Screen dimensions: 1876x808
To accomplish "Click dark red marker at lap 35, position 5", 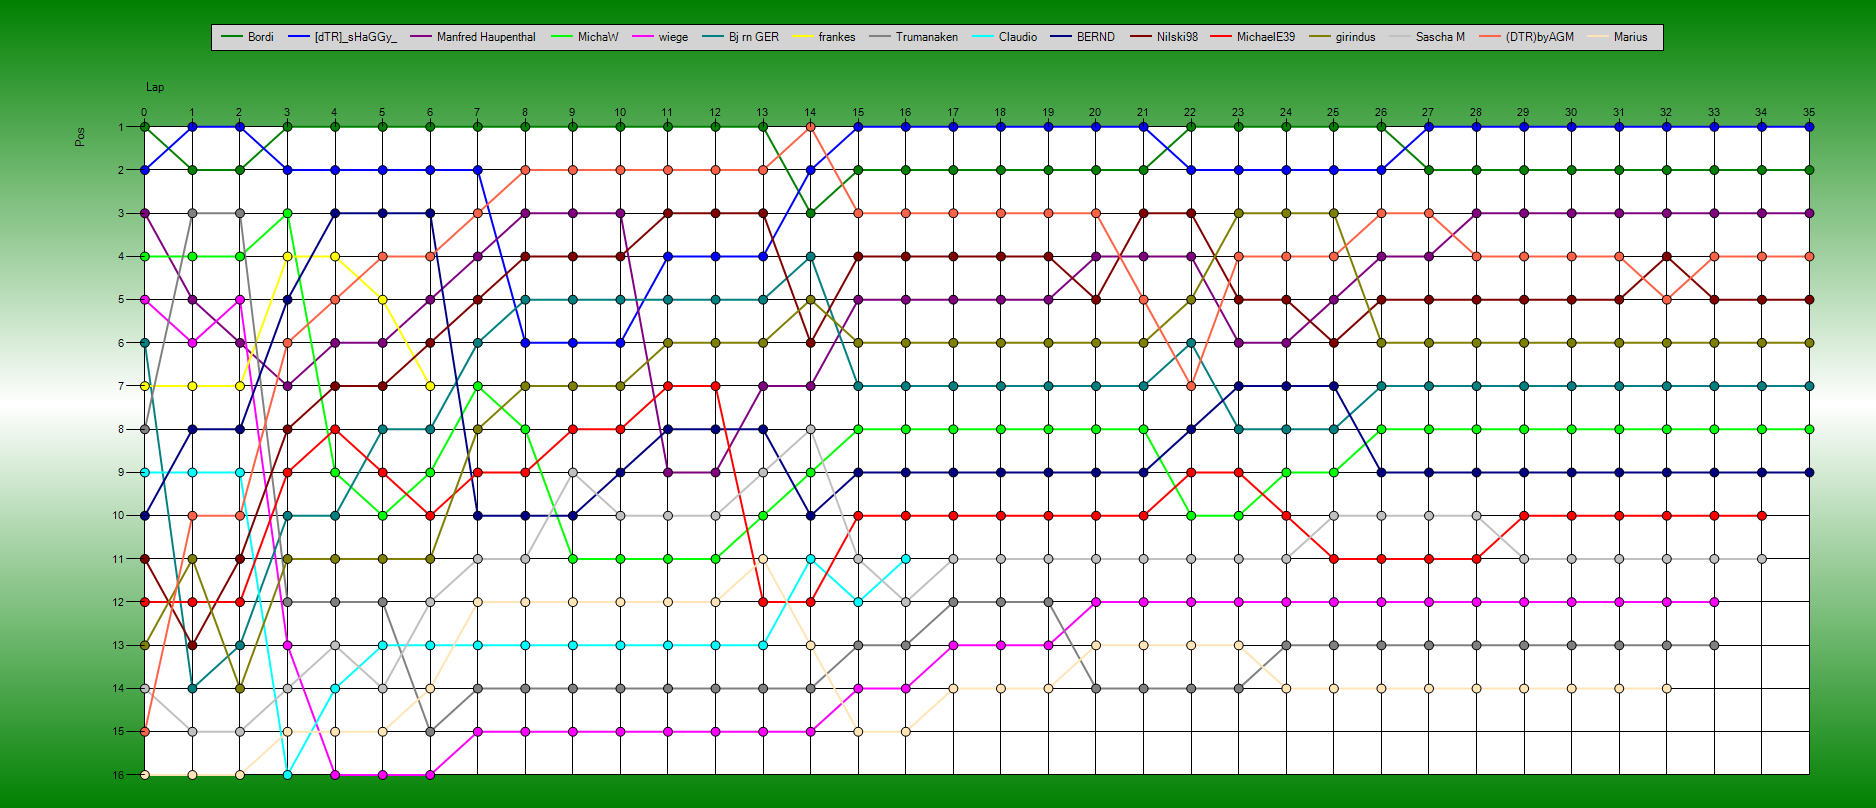I will coord(1809,299).
